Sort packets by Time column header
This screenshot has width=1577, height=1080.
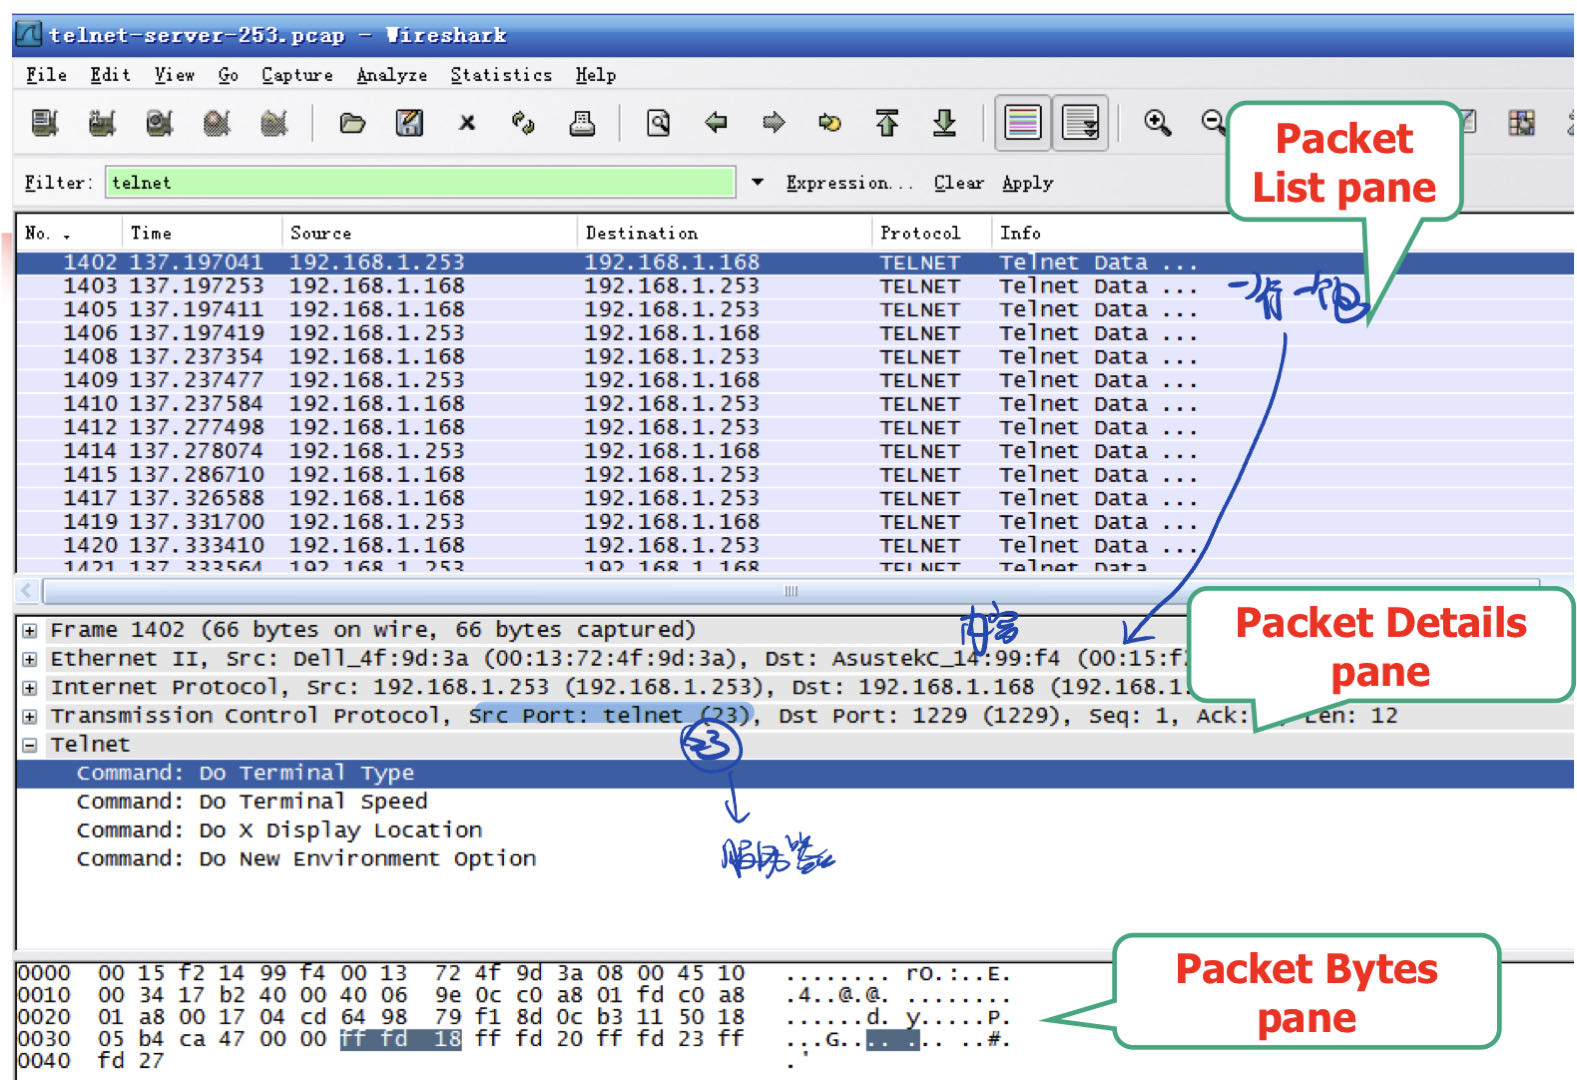(x=201, y=233)
